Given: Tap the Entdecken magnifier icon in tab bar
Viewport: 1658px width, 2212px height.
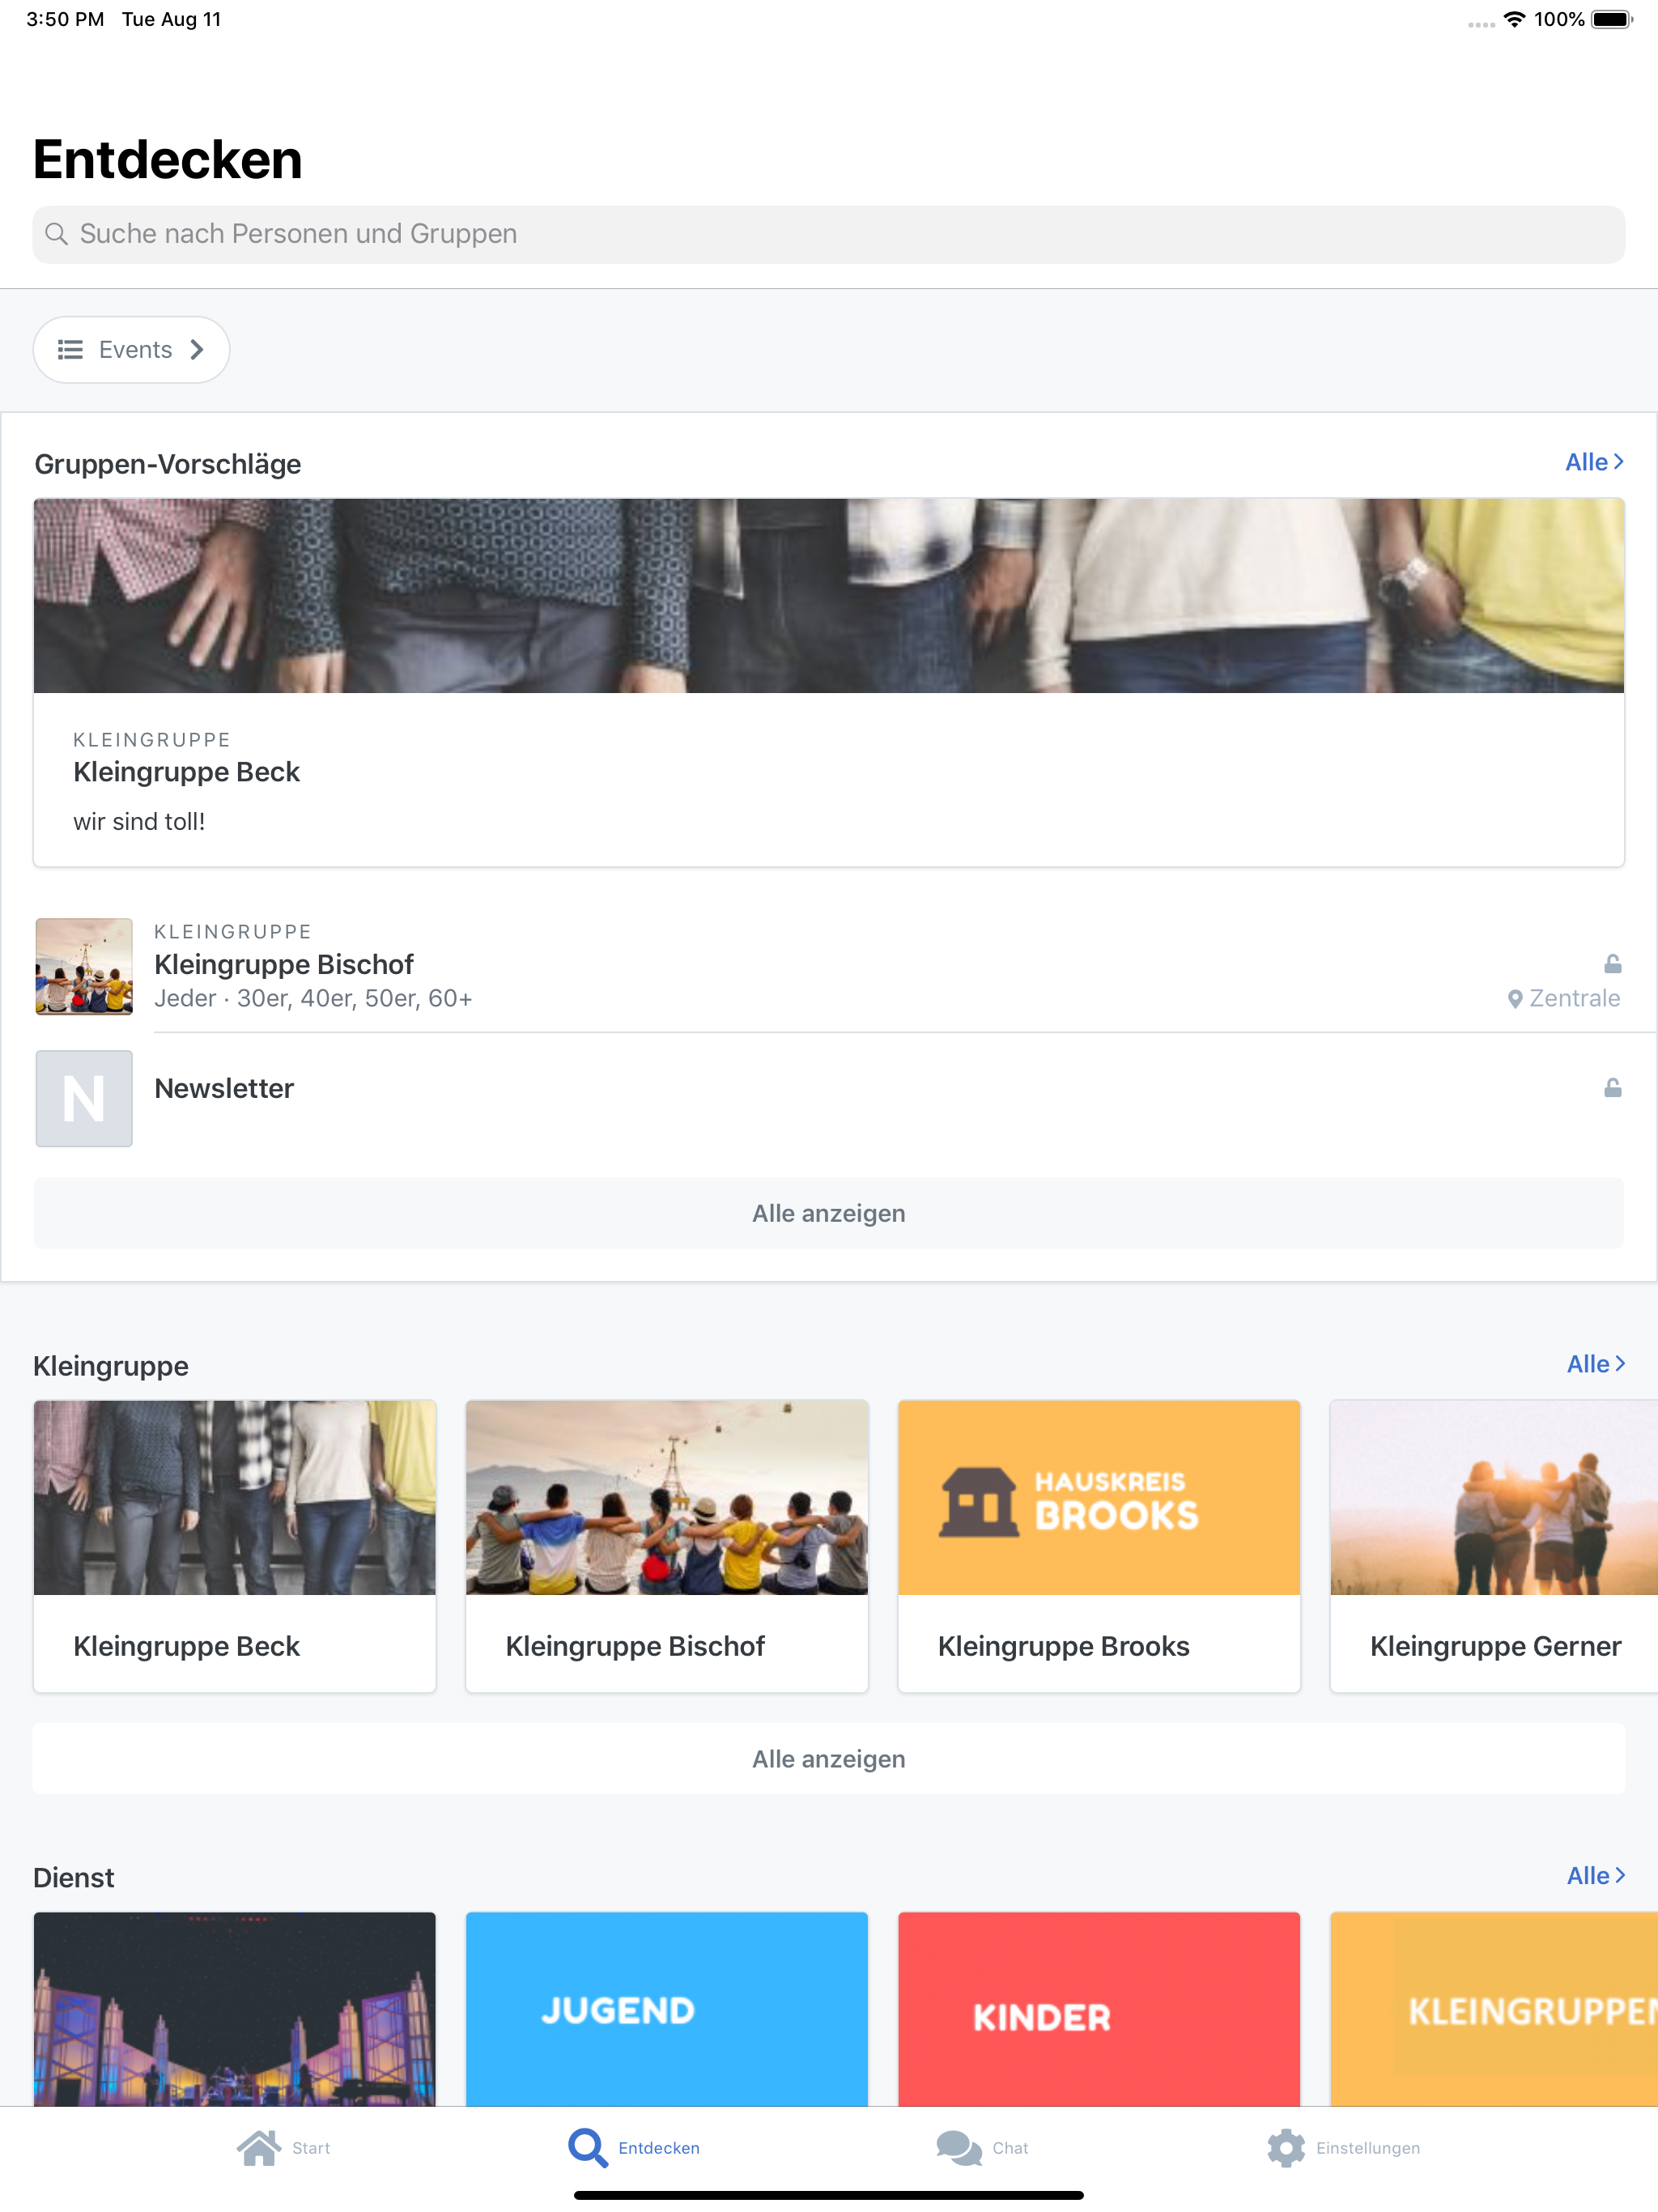Looking at the screenshot, I should (x=587, y=2147).
